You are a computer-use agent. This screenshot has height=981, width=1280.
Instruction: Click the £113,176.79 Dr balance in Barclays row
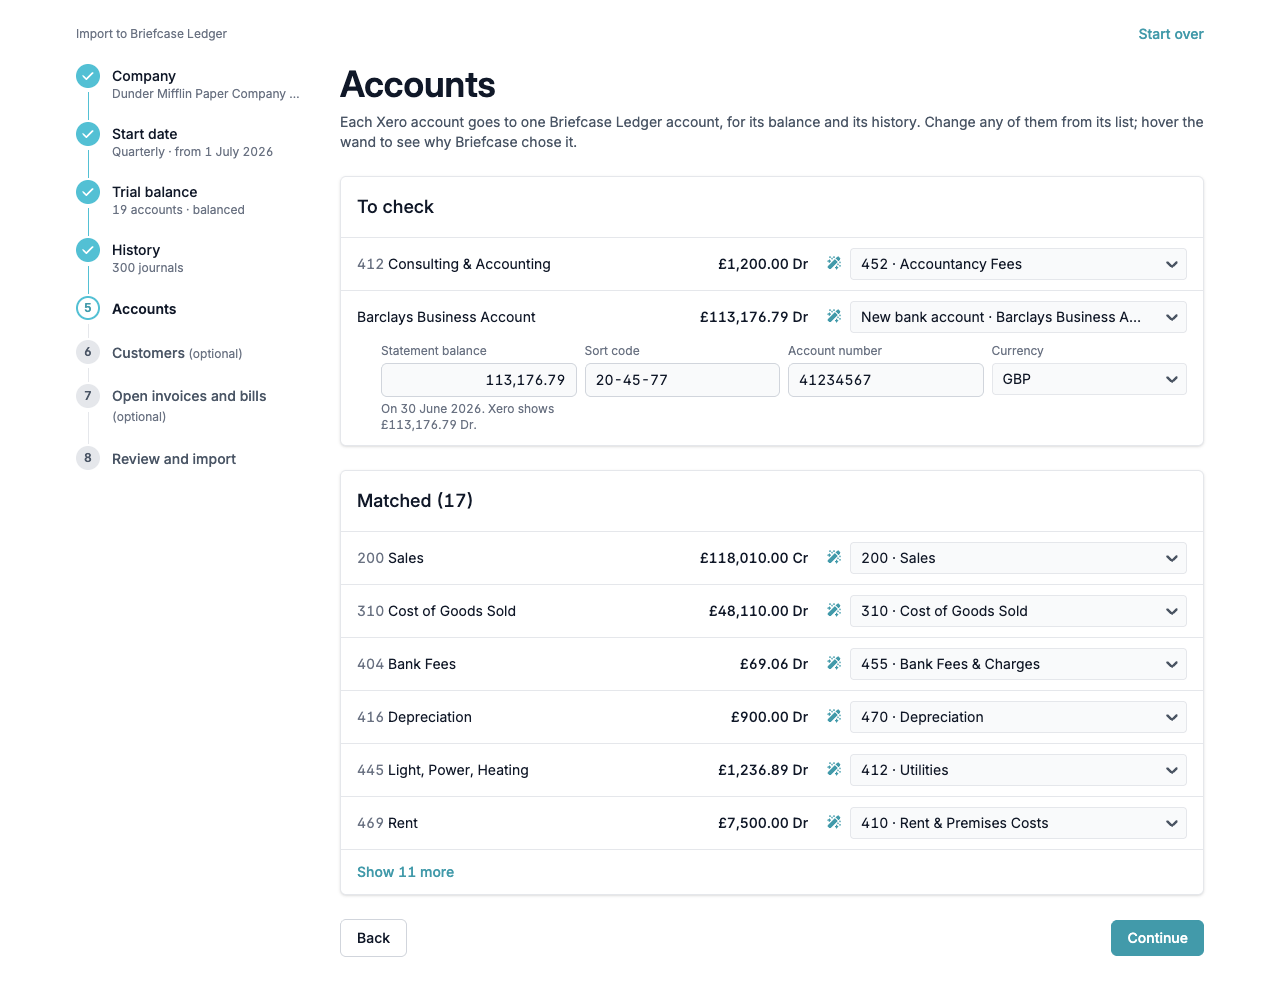click(x=754, y=317)
